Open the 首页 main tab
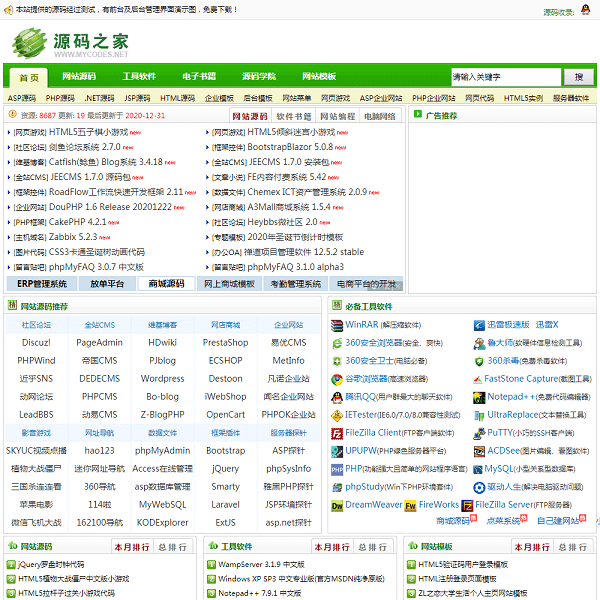Image resolution: width=600 pixels, height=600 pixels. click(x=29, y=78)
